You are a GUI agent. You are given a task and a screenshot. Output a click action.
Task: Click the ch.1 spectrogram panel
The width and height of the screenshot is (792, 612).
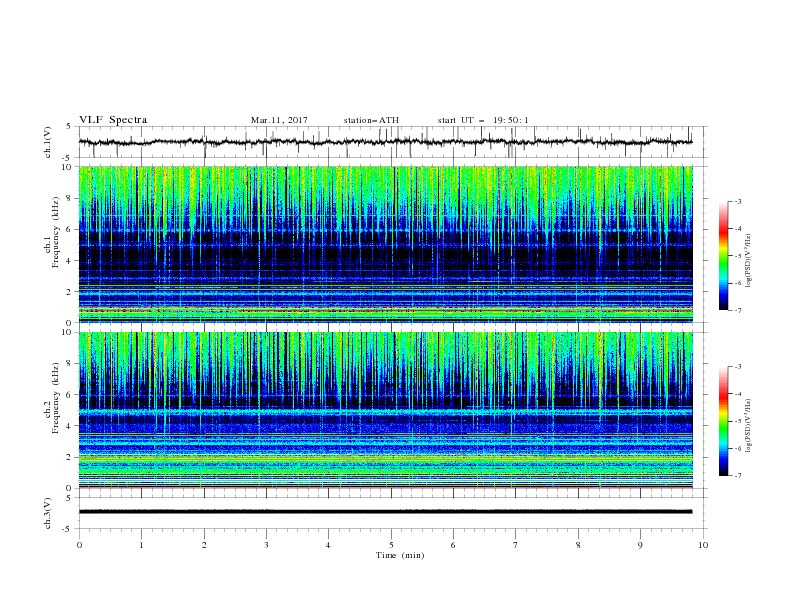coord(385,244)
